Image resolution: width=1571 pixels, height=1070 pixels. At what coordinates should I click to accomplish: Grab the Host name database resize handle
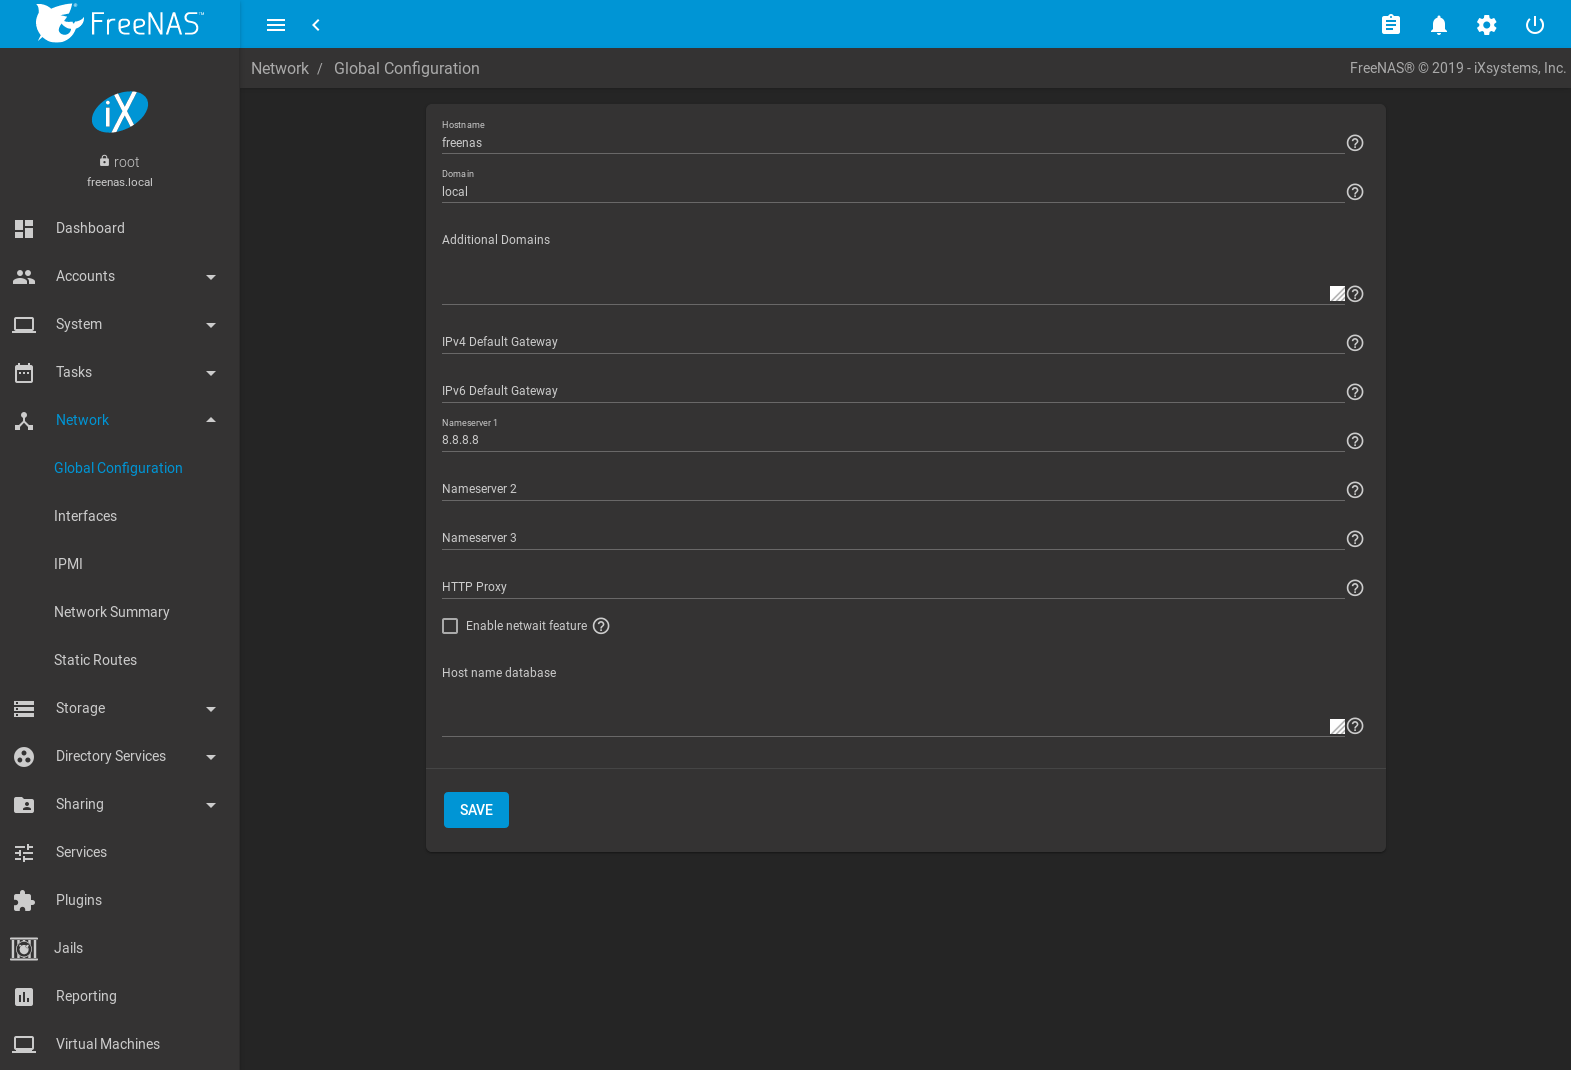pos(1337,727)
